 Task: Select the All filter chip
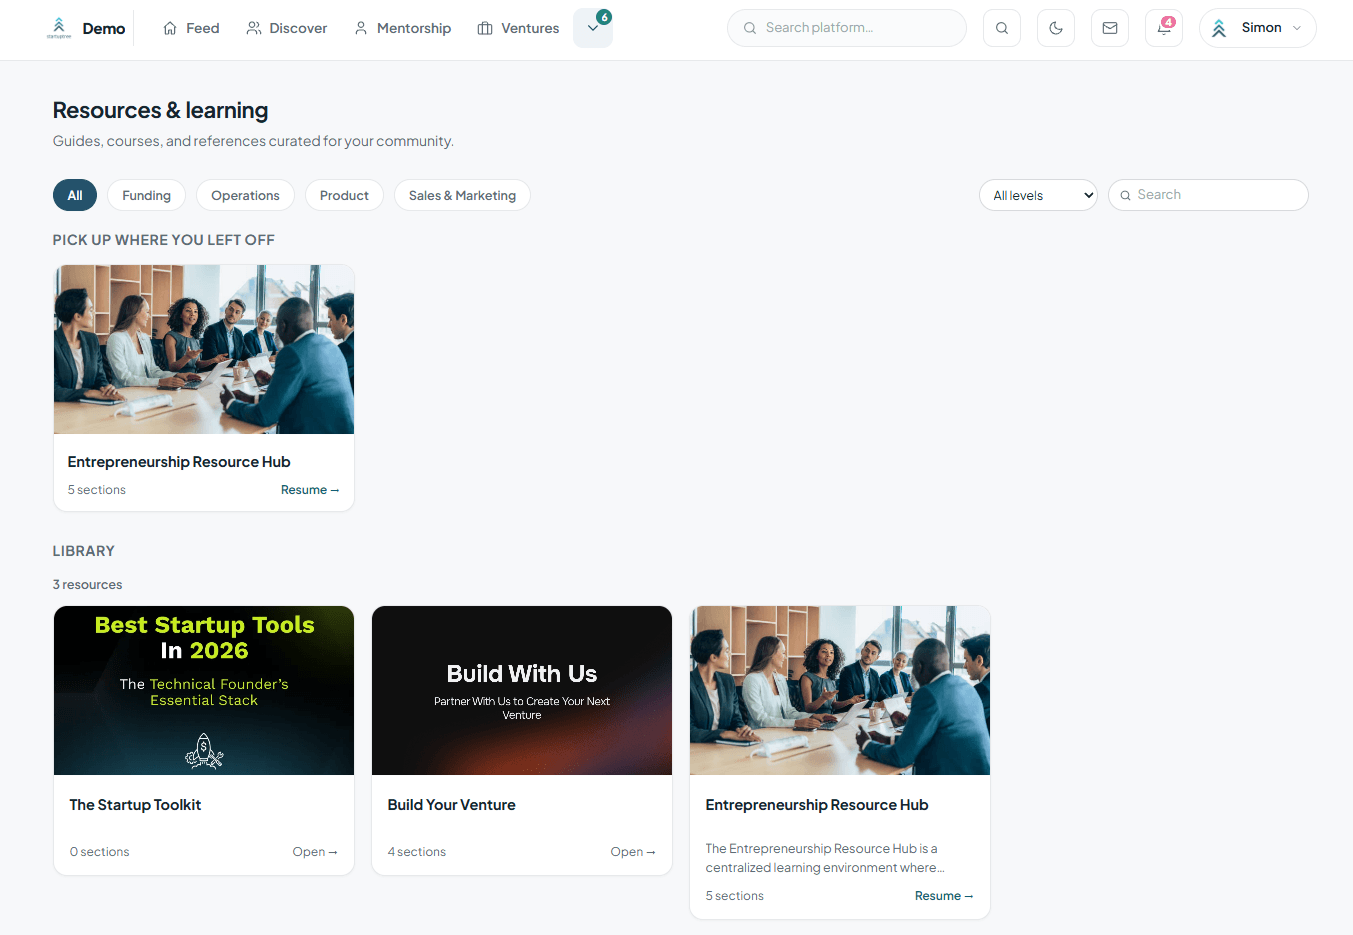(75, 195)
